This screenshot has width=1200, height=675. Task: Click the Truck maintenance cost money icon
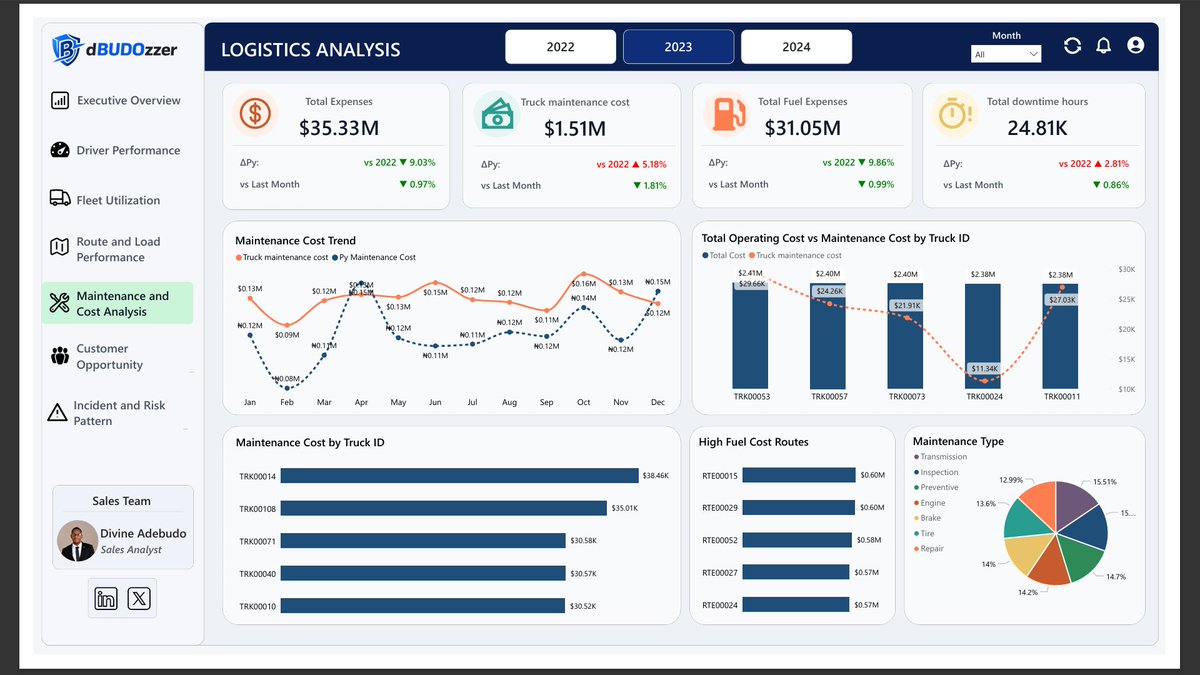point(496,113)
